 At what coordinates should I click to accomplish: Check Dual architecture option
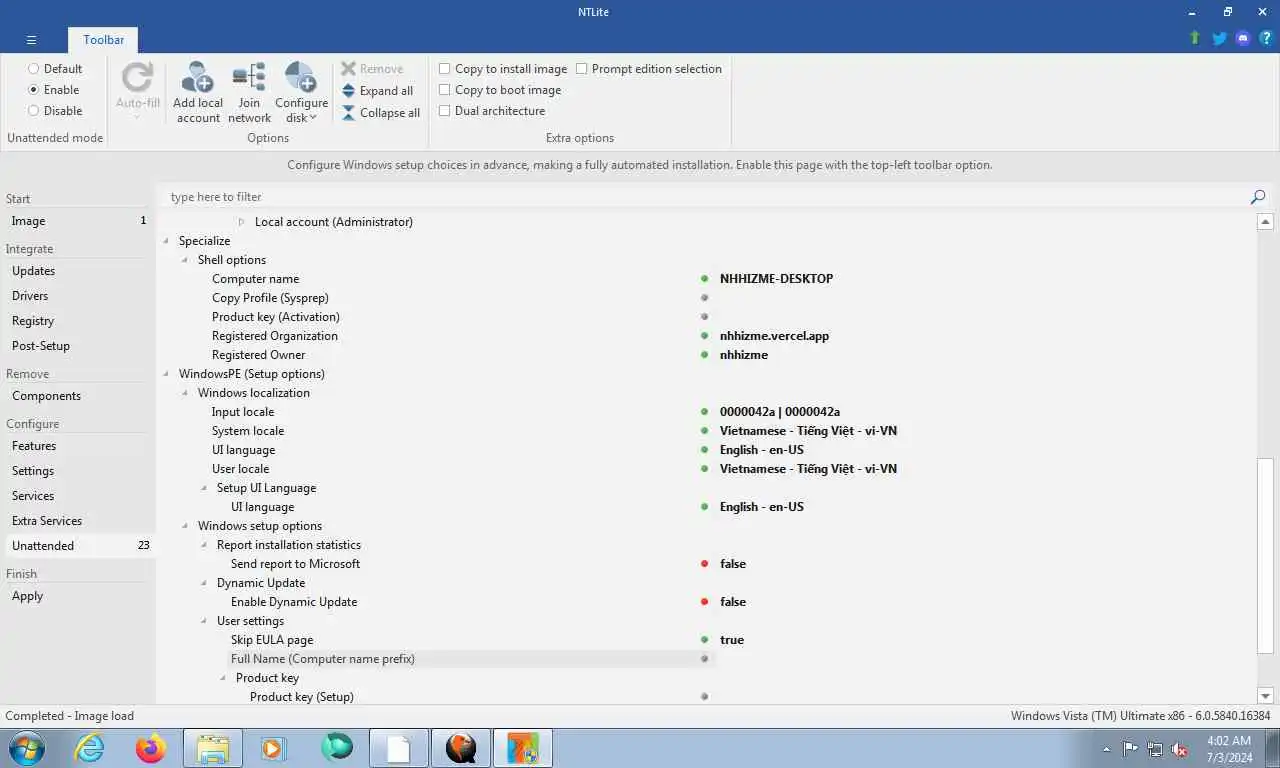point(445,111)
